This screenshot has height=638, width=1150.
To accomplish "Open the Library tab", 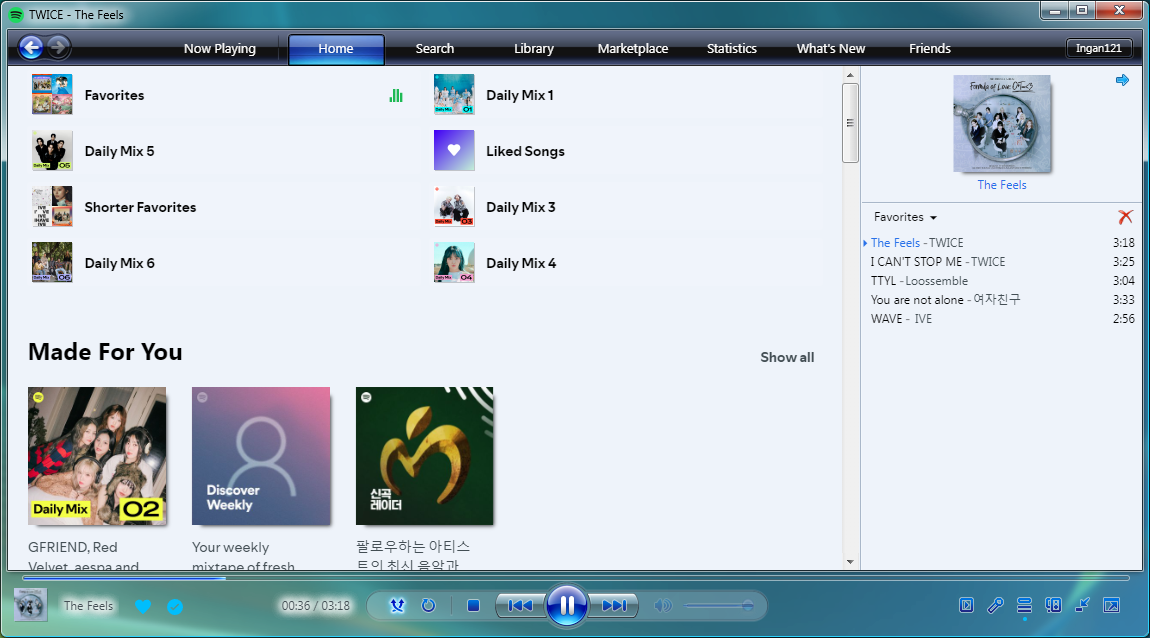I will [534, 48].
